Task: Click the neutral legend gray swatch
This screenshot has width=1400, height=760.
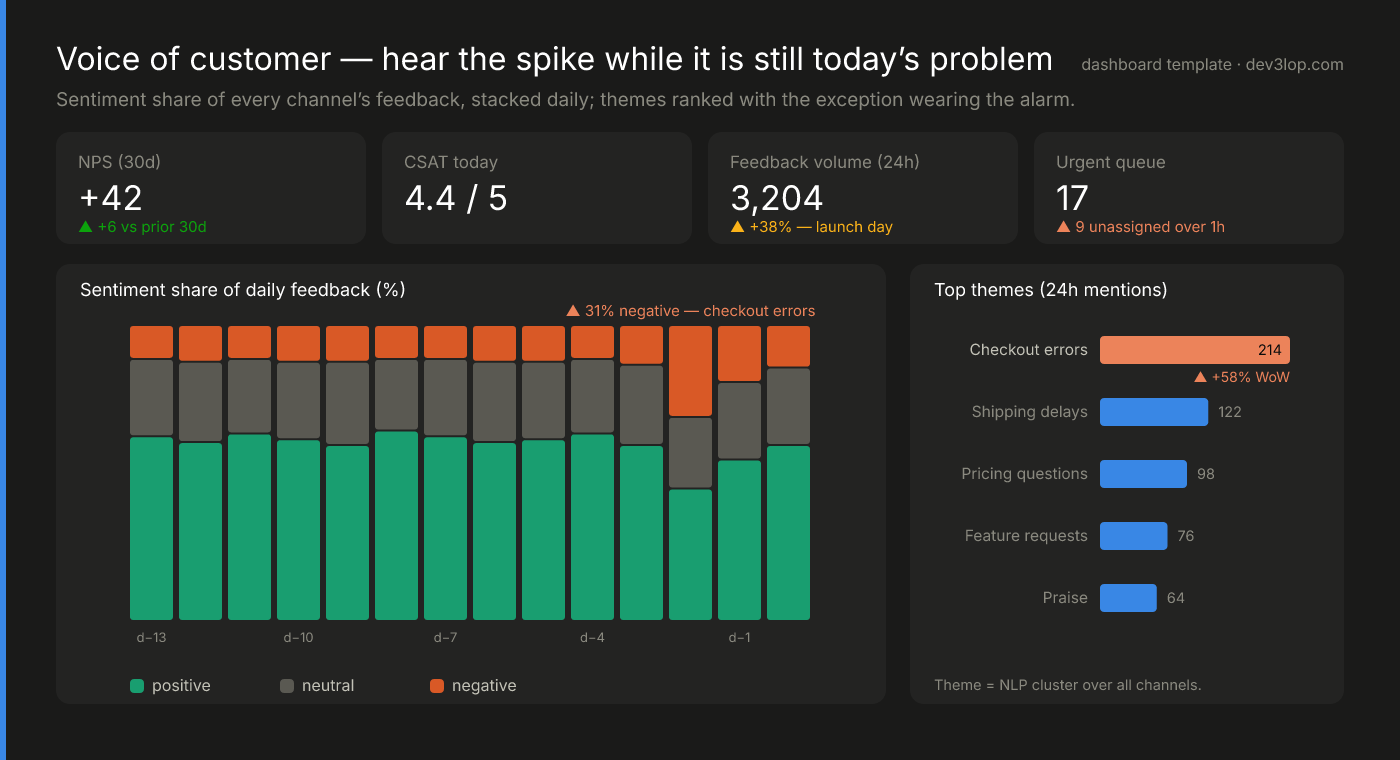Action: [x=287, y=686]
